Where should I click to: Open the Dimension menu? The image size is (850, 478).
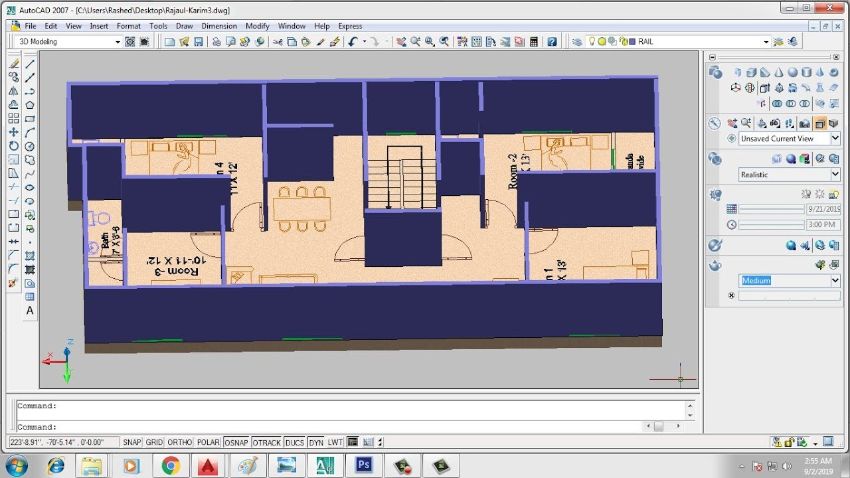[x=219, y=26]
